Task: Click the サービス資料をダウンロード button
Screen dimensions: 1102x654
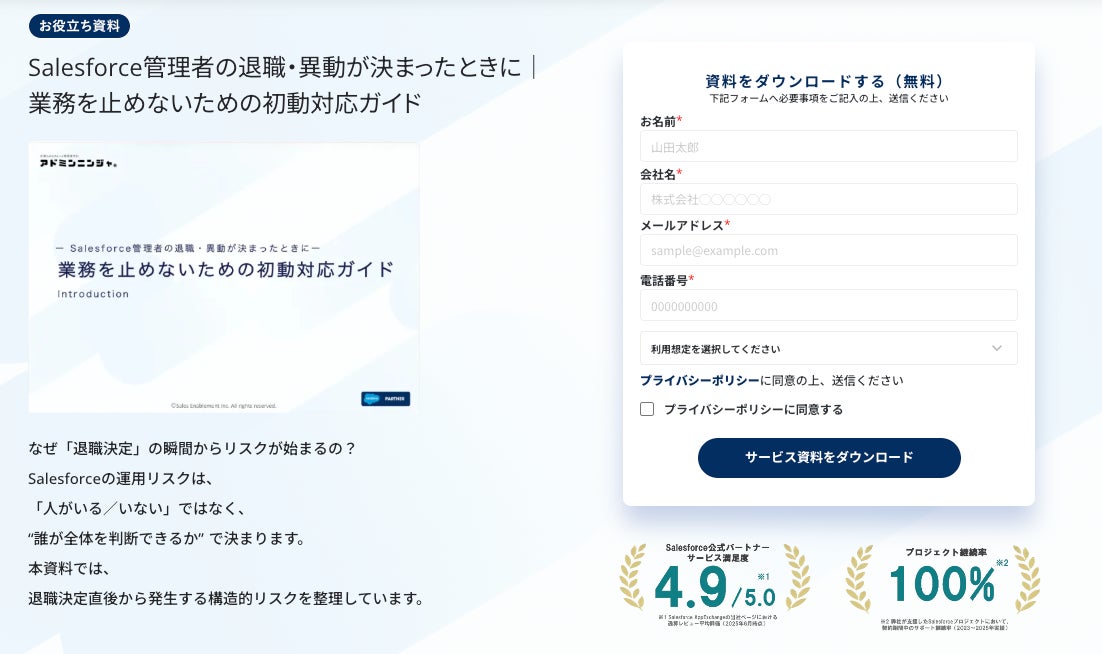Action: tap(829, 457)
